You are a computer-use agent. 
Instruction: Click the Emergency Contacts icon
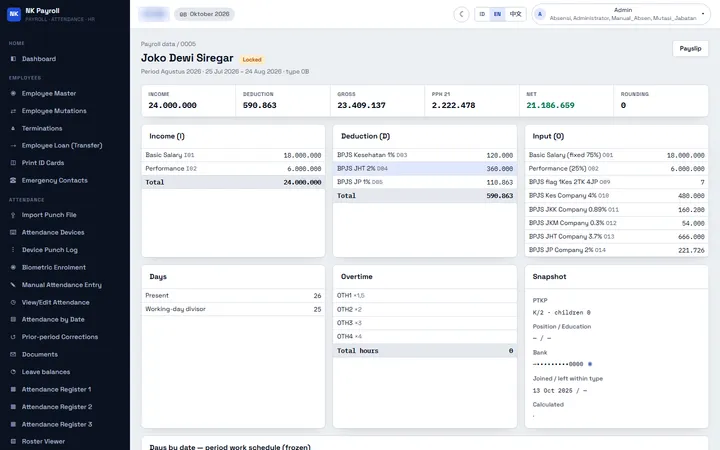click(13, 180)
